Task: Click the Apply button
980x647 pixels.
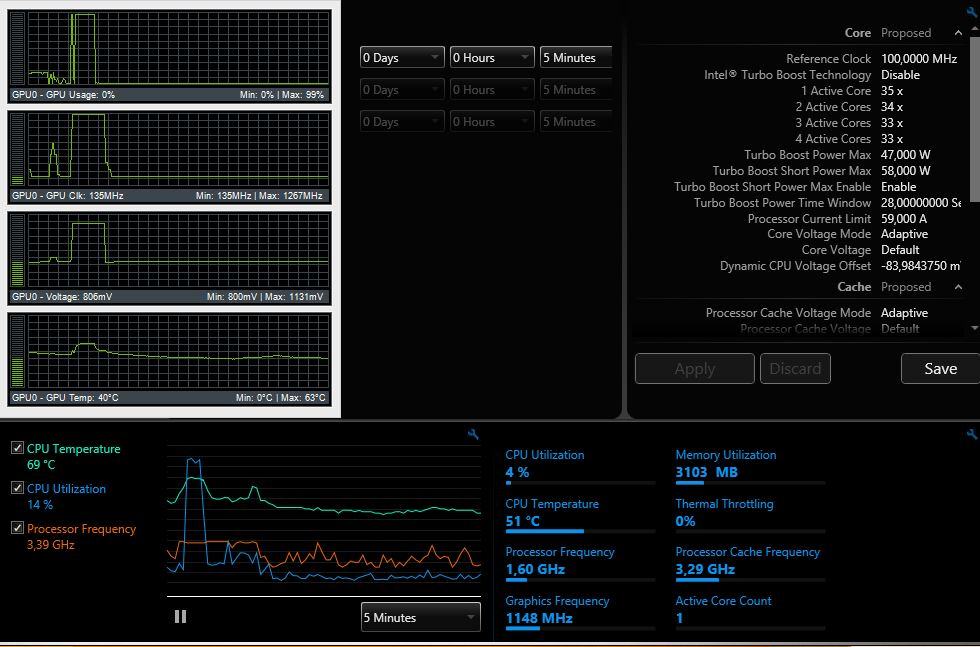Action: click(x=694, y=369)
